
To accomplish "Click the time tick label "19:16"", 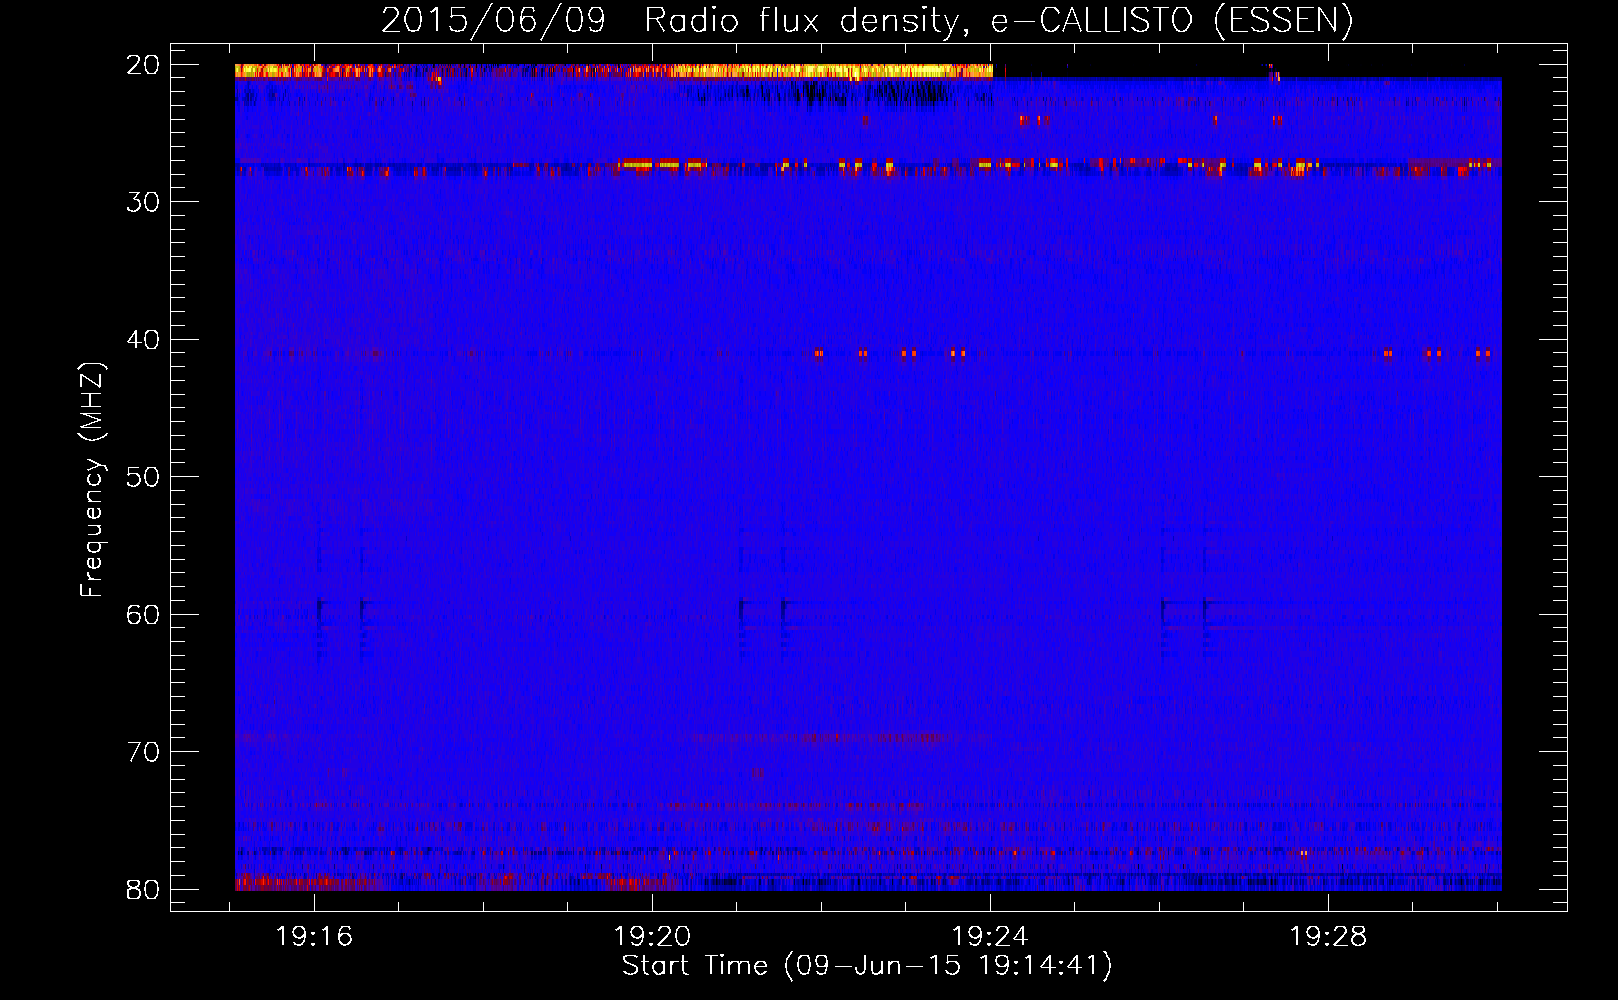I will coord(315,937).
